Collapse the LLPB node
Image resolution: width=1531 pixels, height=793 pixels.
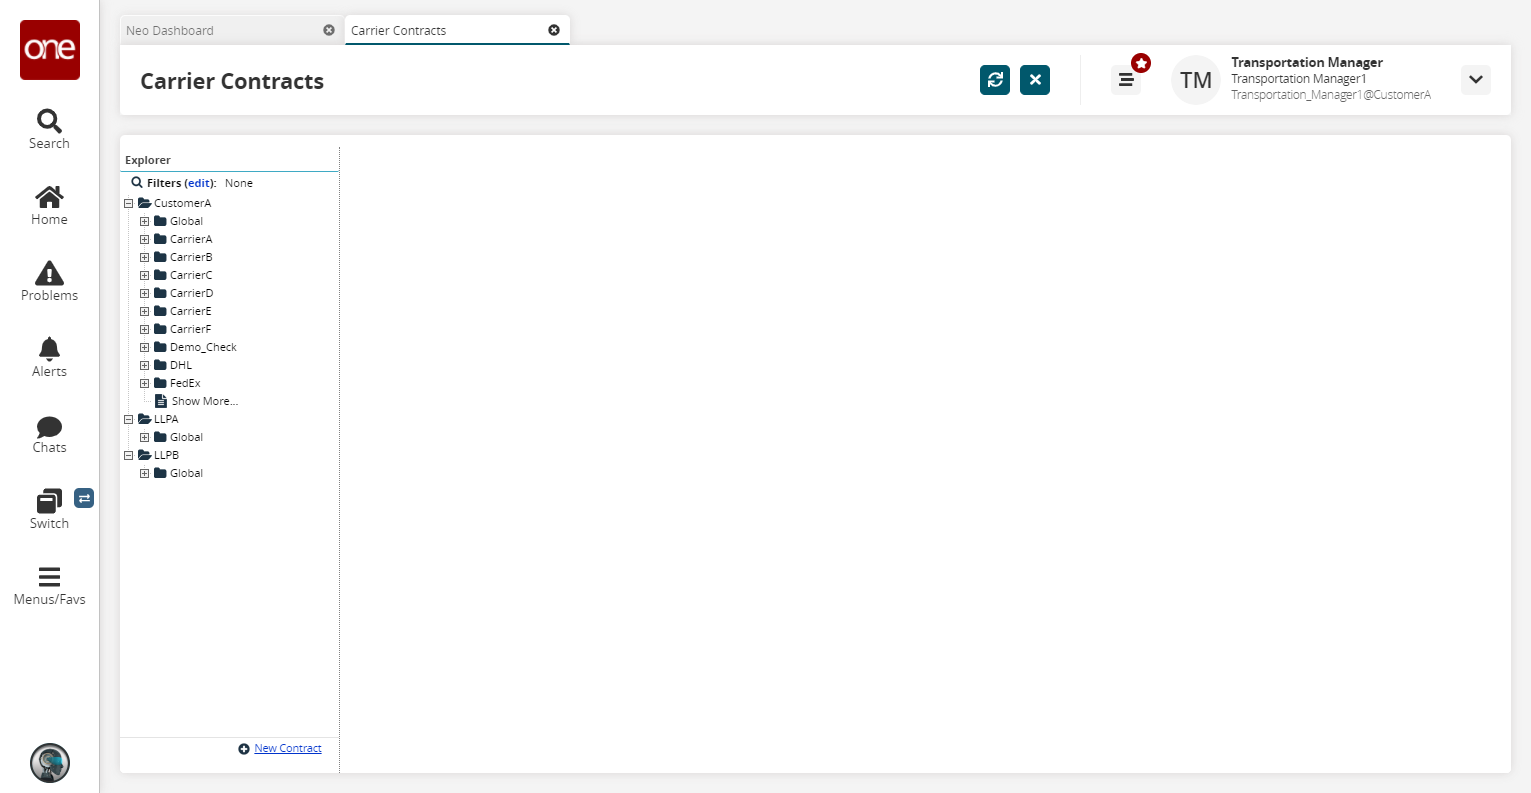pos(129,455)
